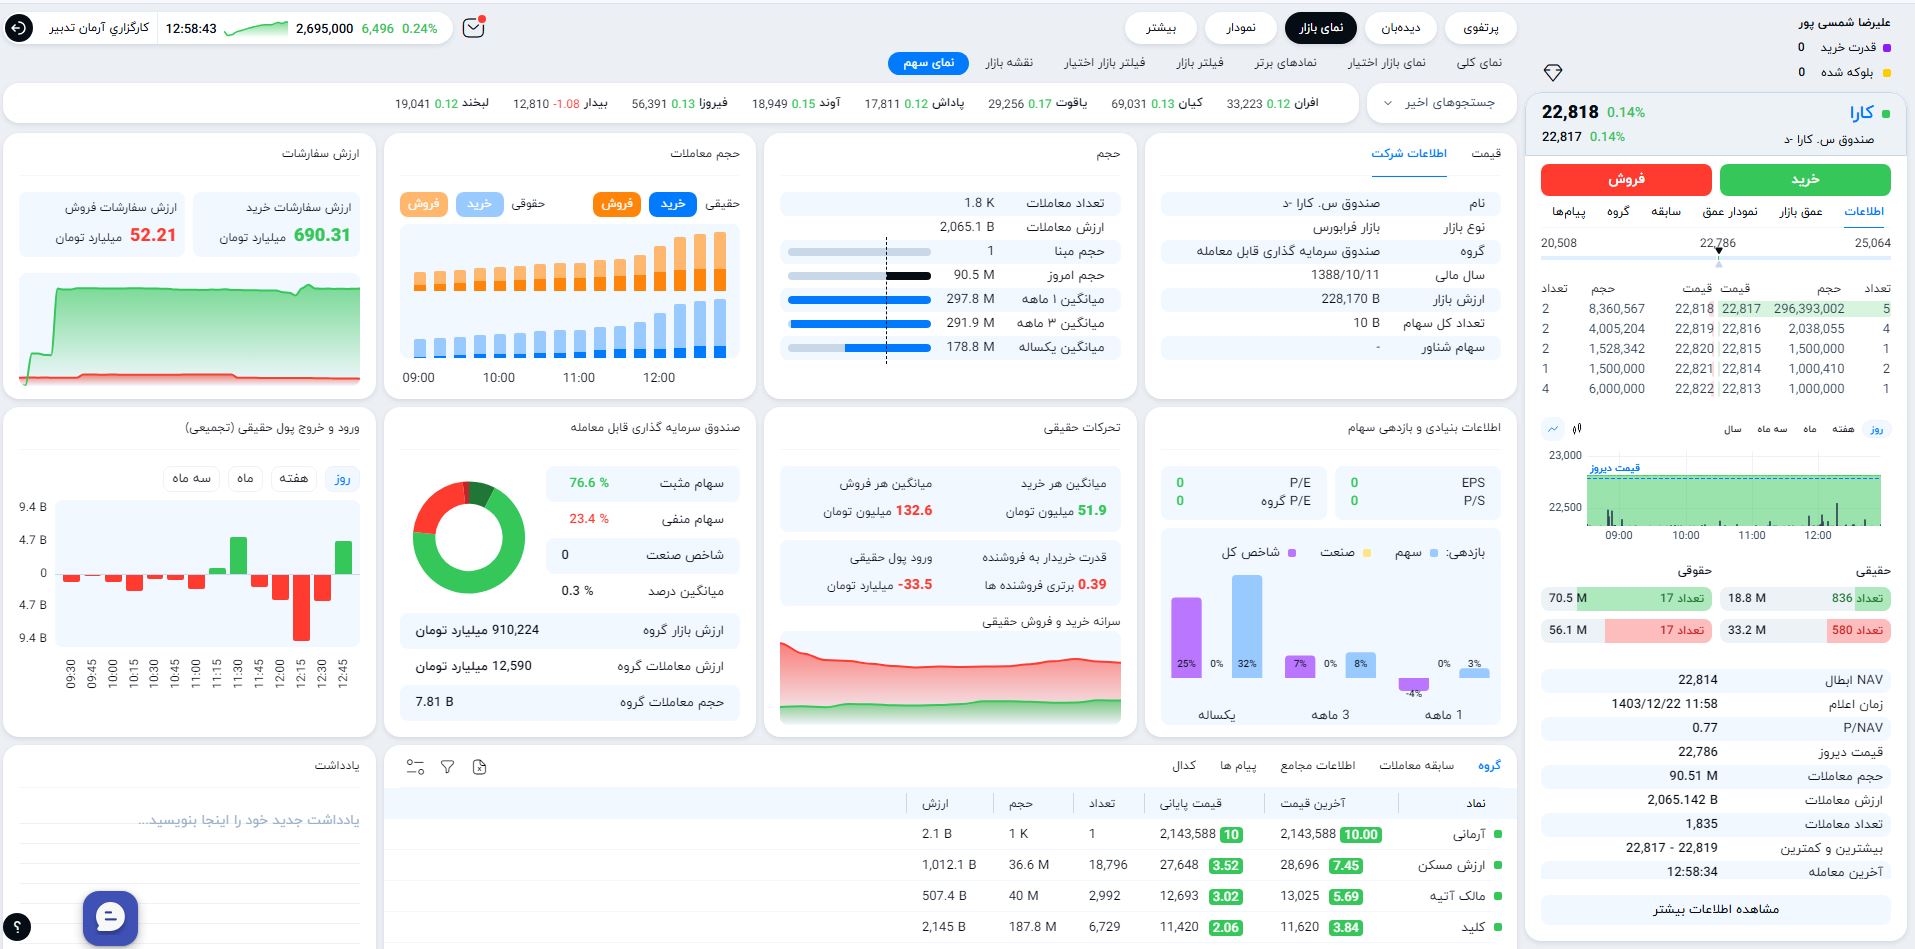This screenshot has width=1915, height=949.
Task: Switch the کارا price chart to line chart icon
Action: pos(1553,428)
